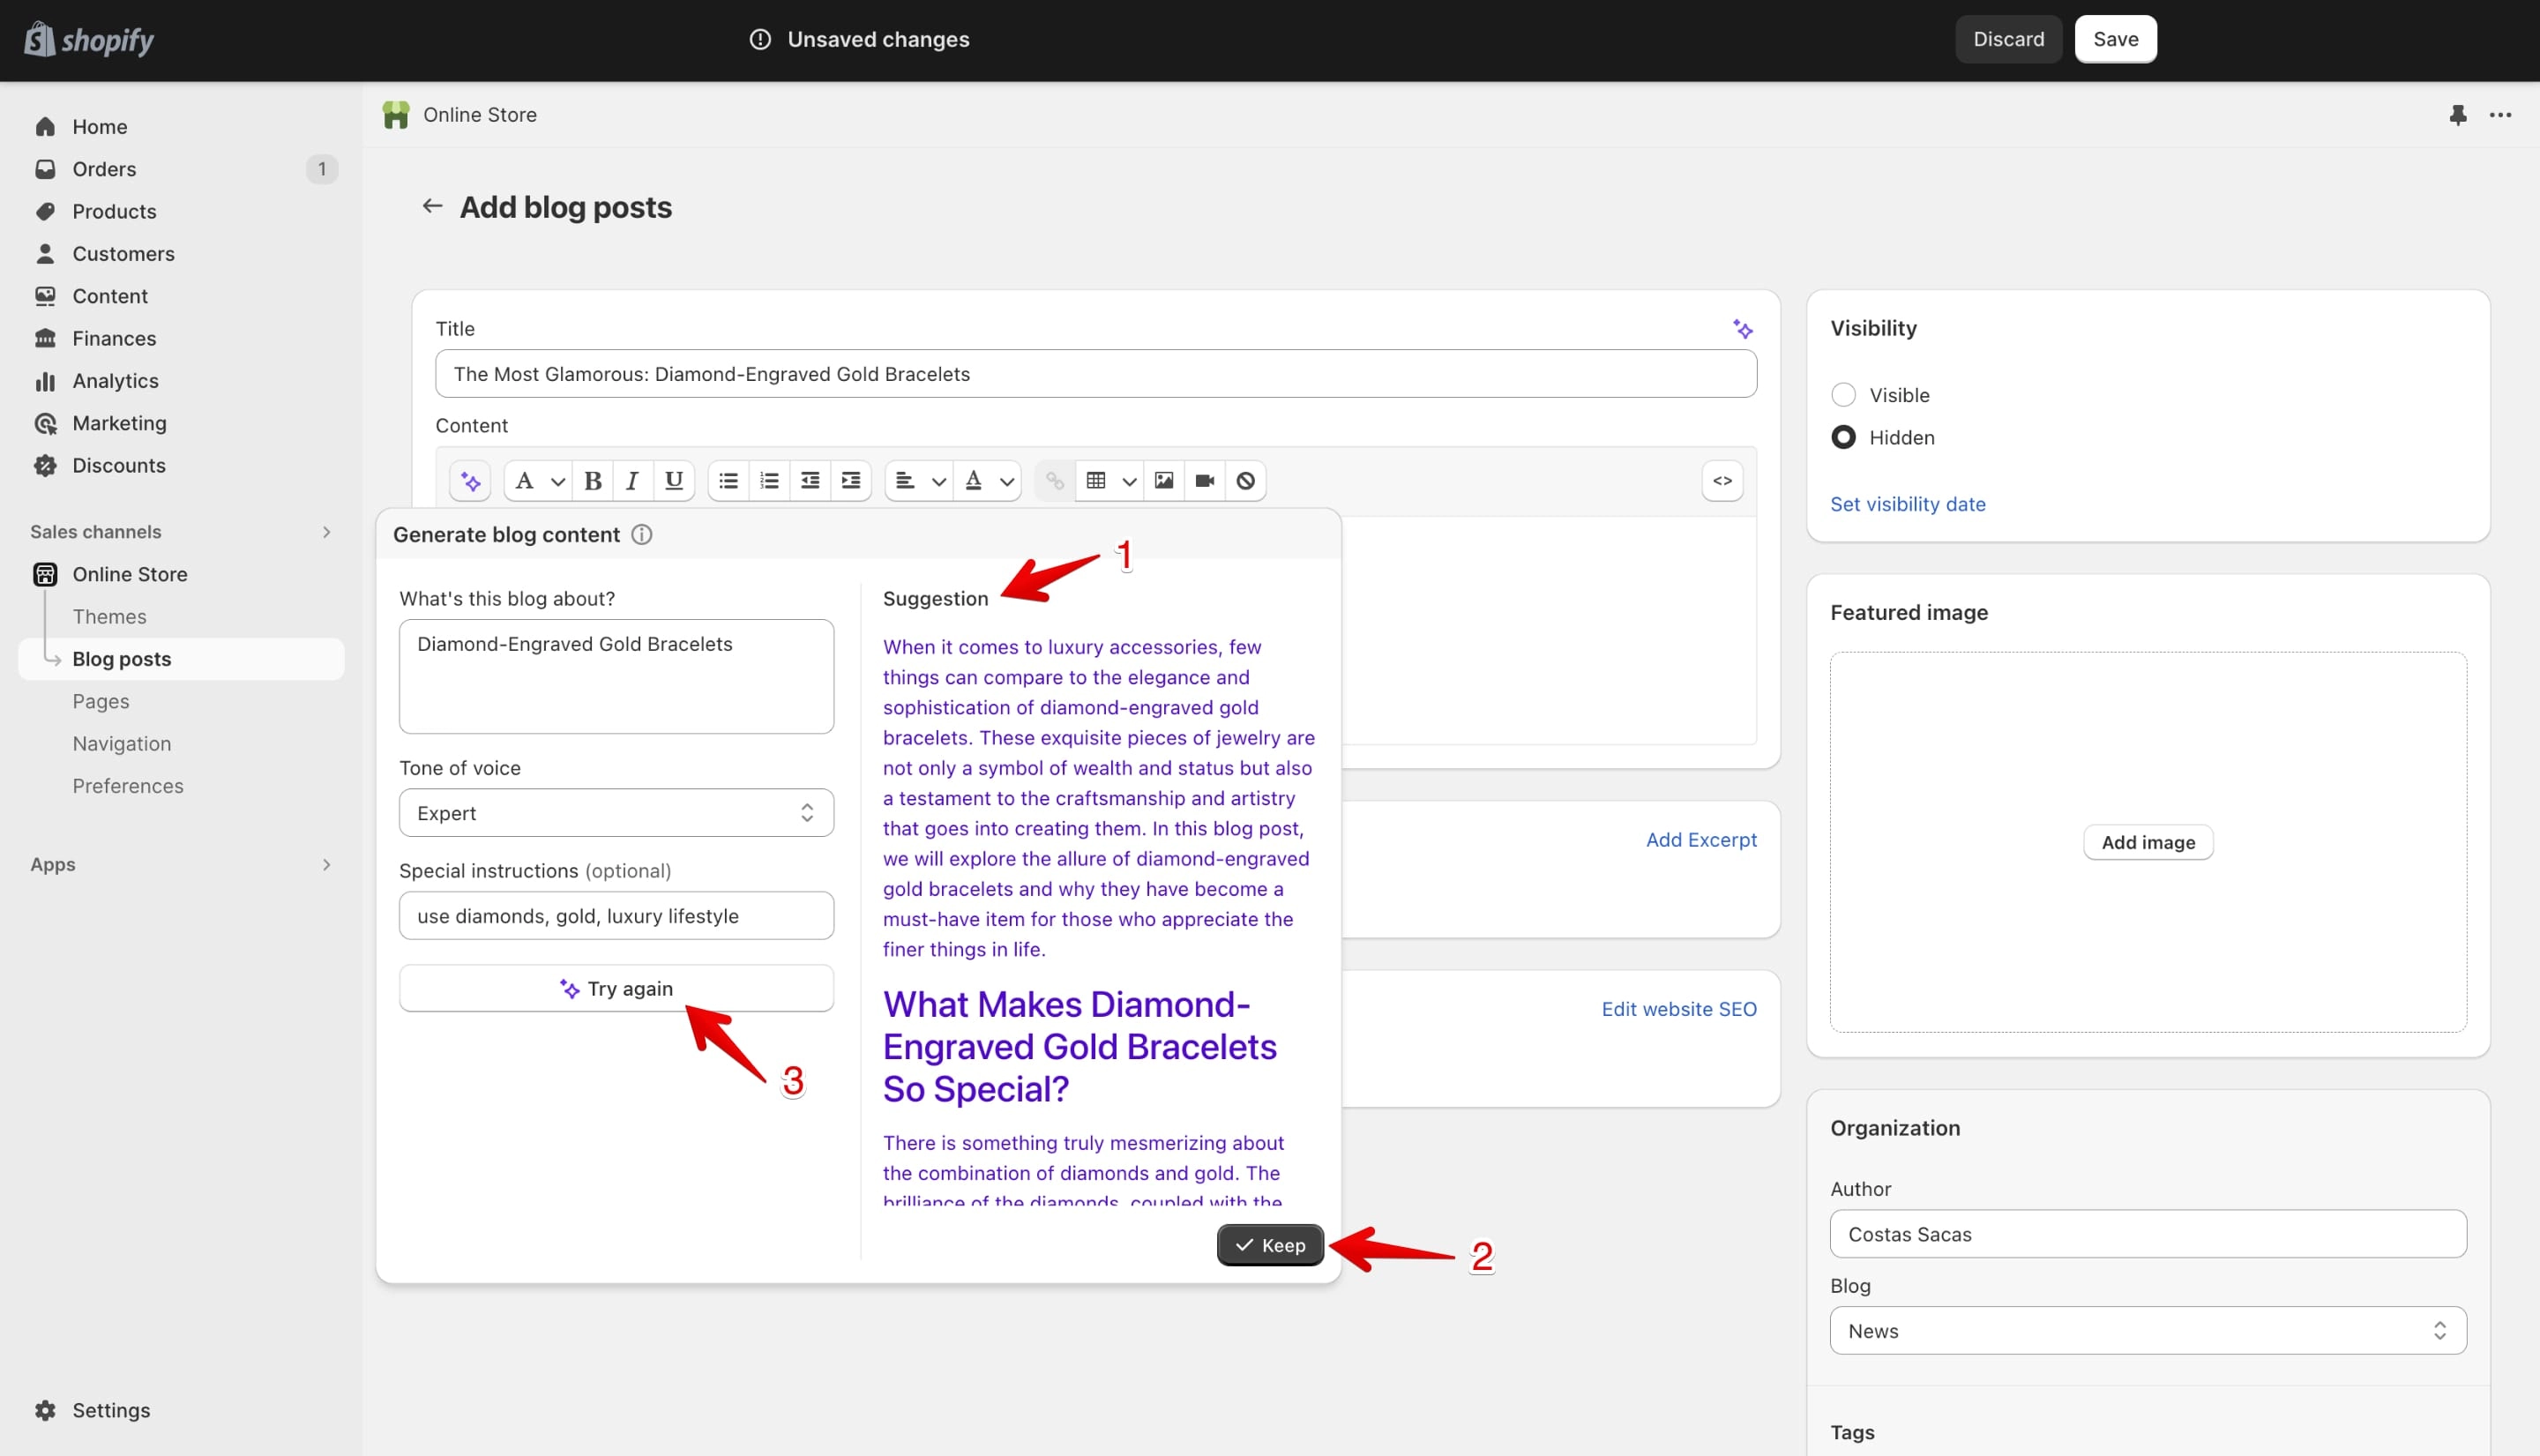Click the Special instructions field
2540x1456 pixels.
point(616,916)
